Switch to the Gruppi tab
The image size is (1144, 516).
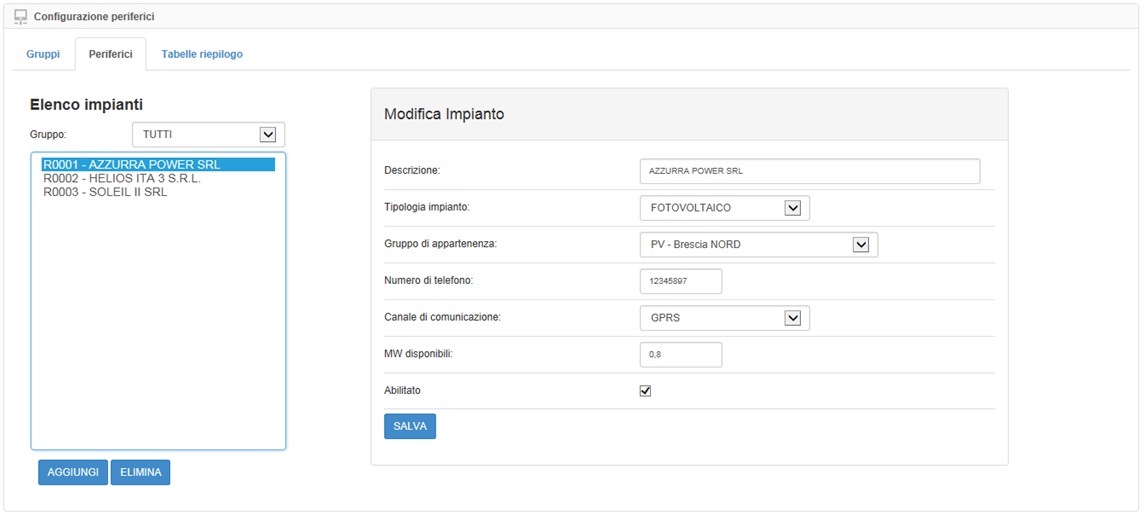[x=43, y=54]
